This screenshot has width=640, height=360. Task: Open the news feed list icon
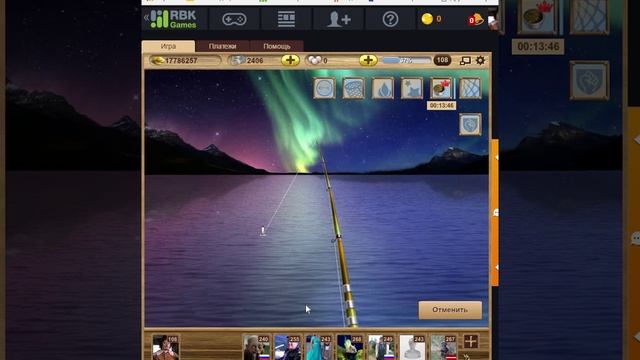286,19
